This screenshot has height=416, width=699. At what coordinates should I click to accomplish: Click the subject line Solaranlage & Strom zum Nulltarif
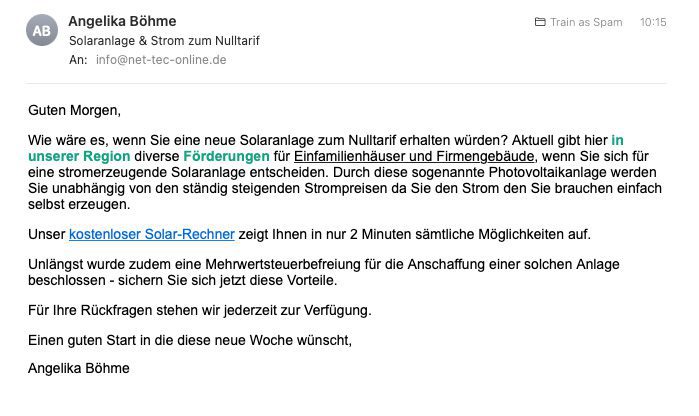point(162,40)
